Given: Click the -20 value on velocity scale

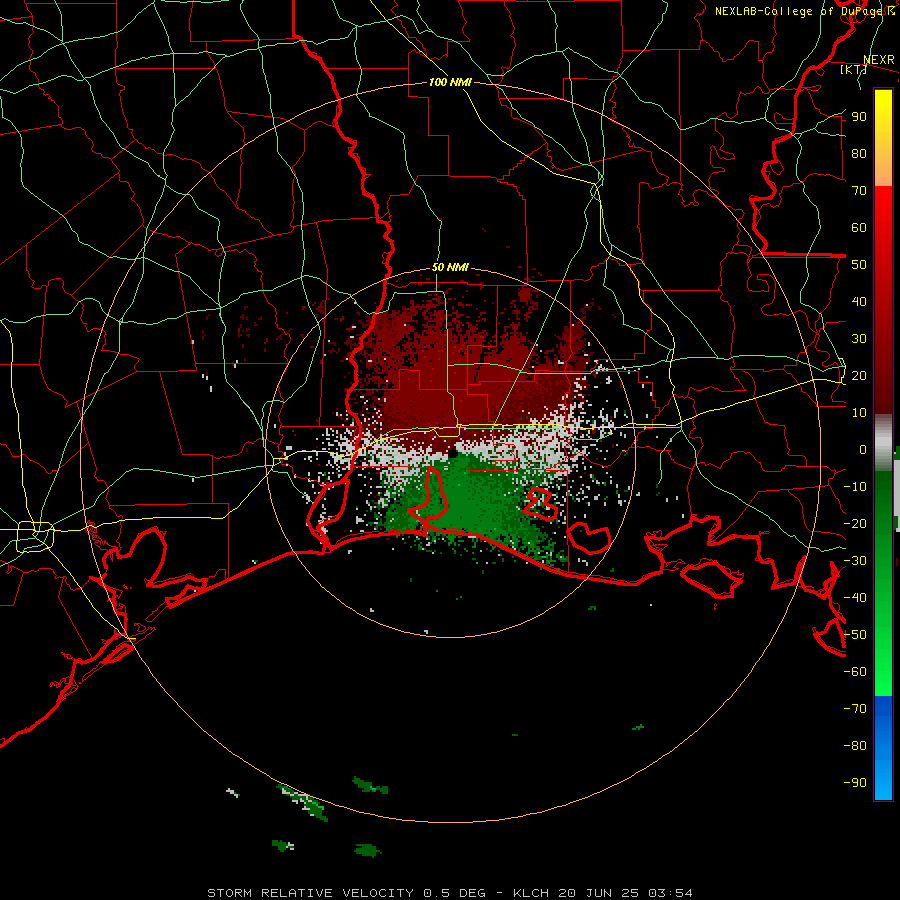Looking at the screenshot, I should point(855,523).
